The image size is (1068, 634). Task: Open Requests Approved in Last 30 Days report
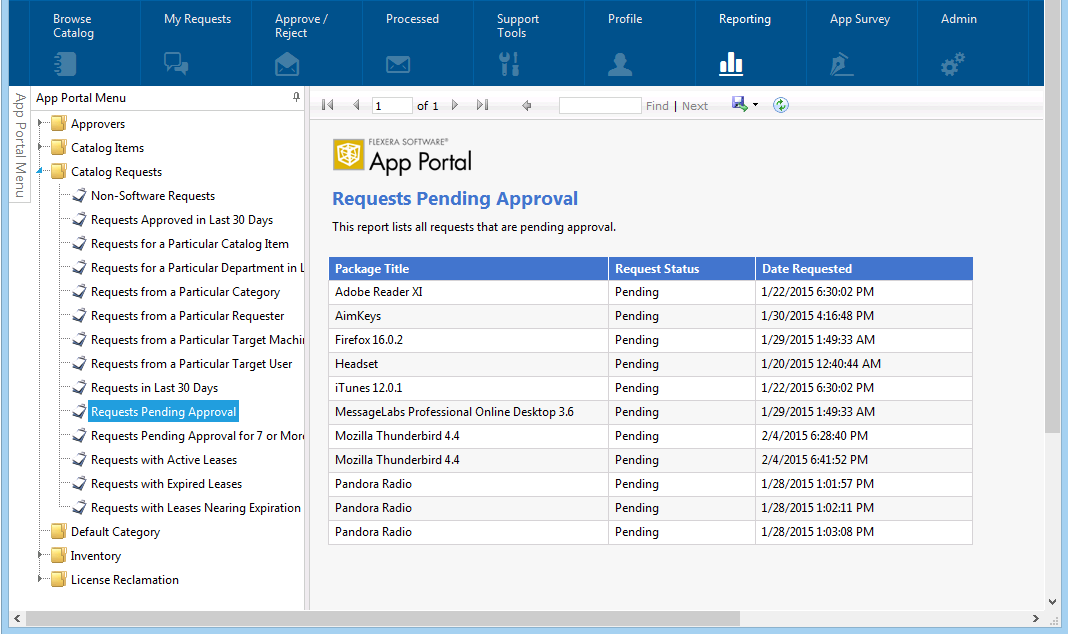pyautogui.click(x=182, y=219)
